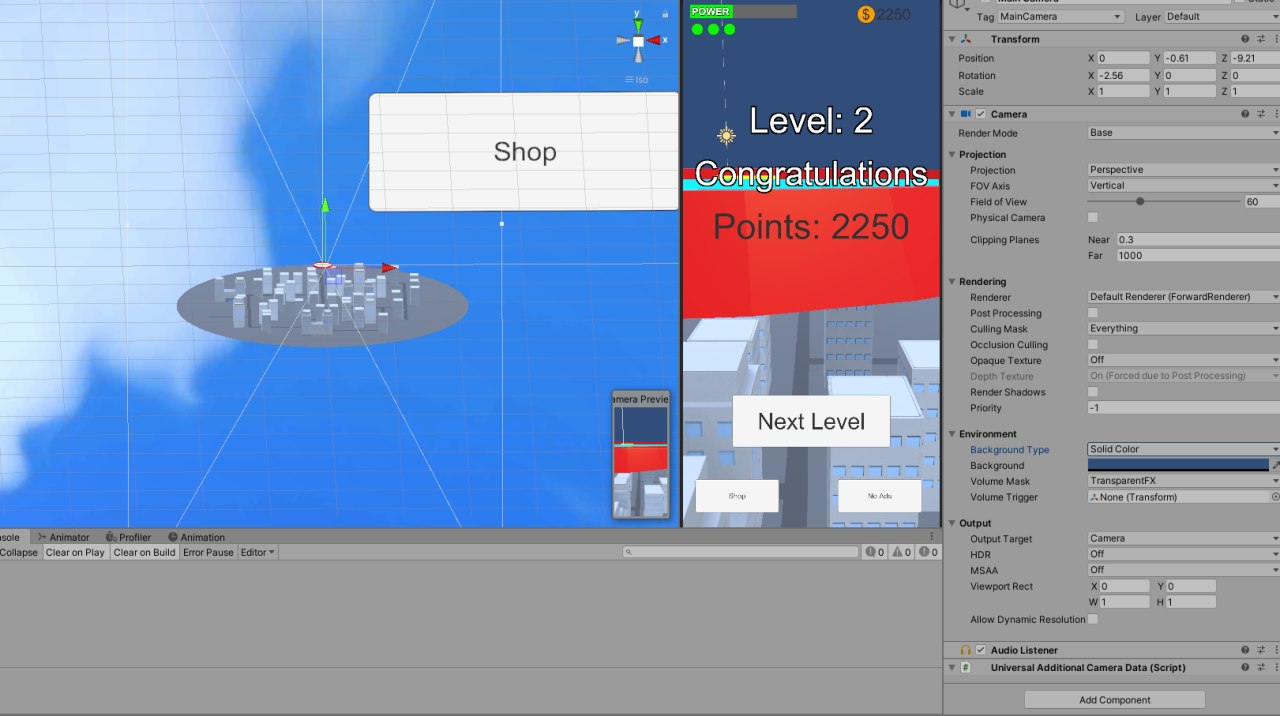Click the scene gizmo red X axis cone

[x=654, y=41]
